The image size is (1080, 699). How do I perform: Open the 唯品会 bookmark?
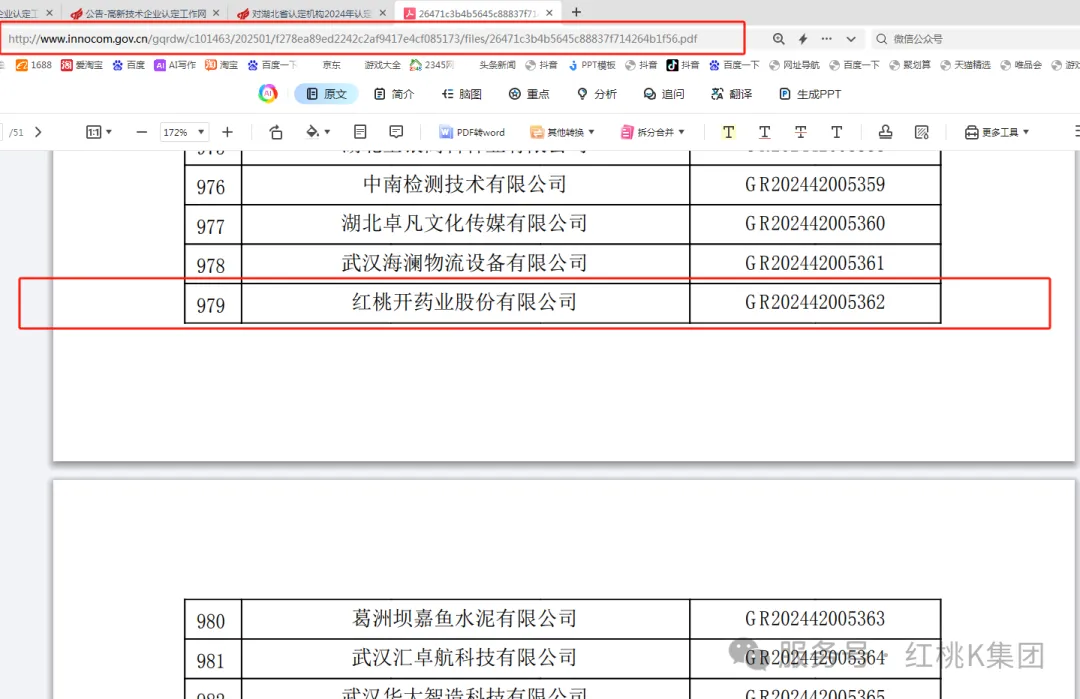[x=1021, y=65]
